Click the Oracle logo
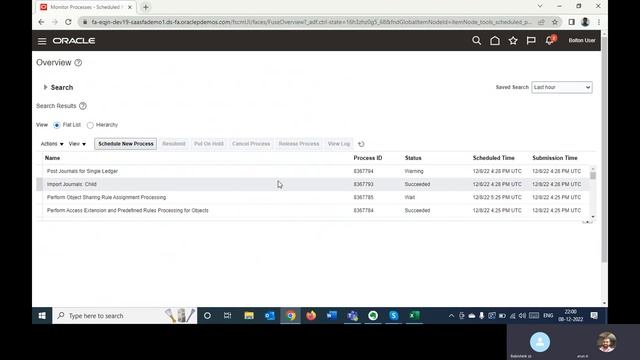 74,41
